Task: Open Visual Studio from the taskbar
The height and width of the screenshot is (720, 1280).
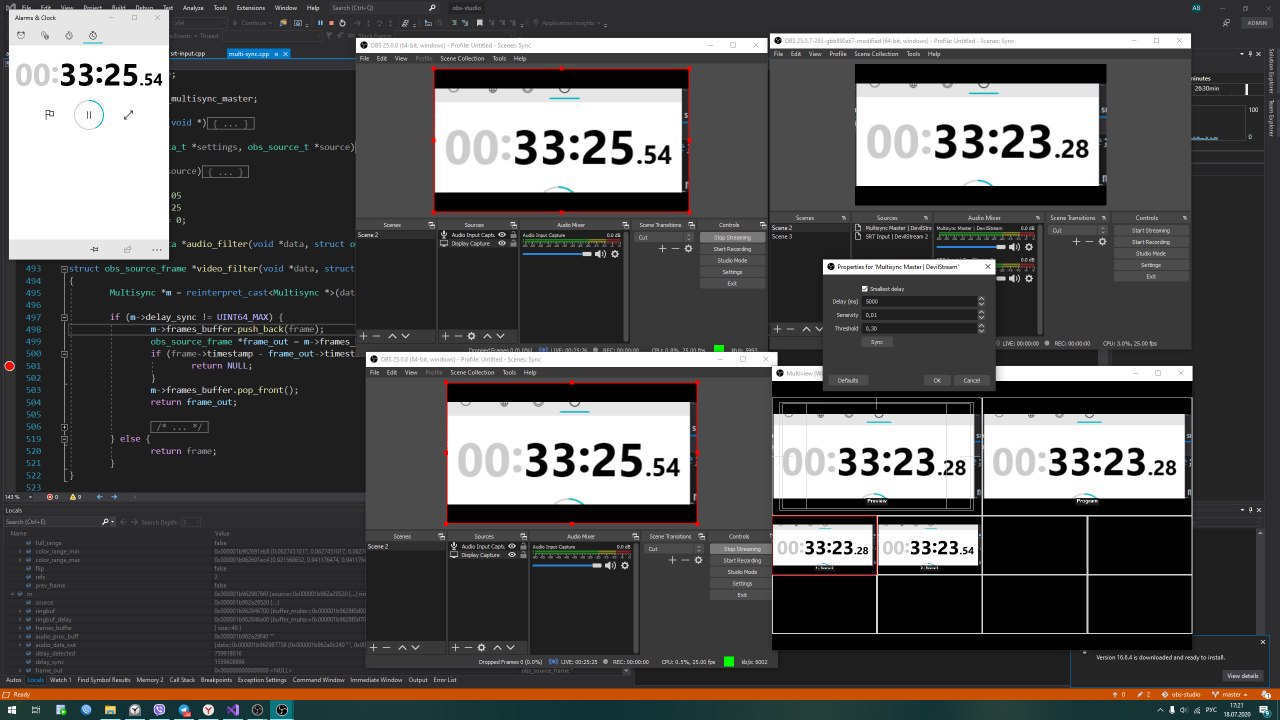Action: [x=232, y=709]
